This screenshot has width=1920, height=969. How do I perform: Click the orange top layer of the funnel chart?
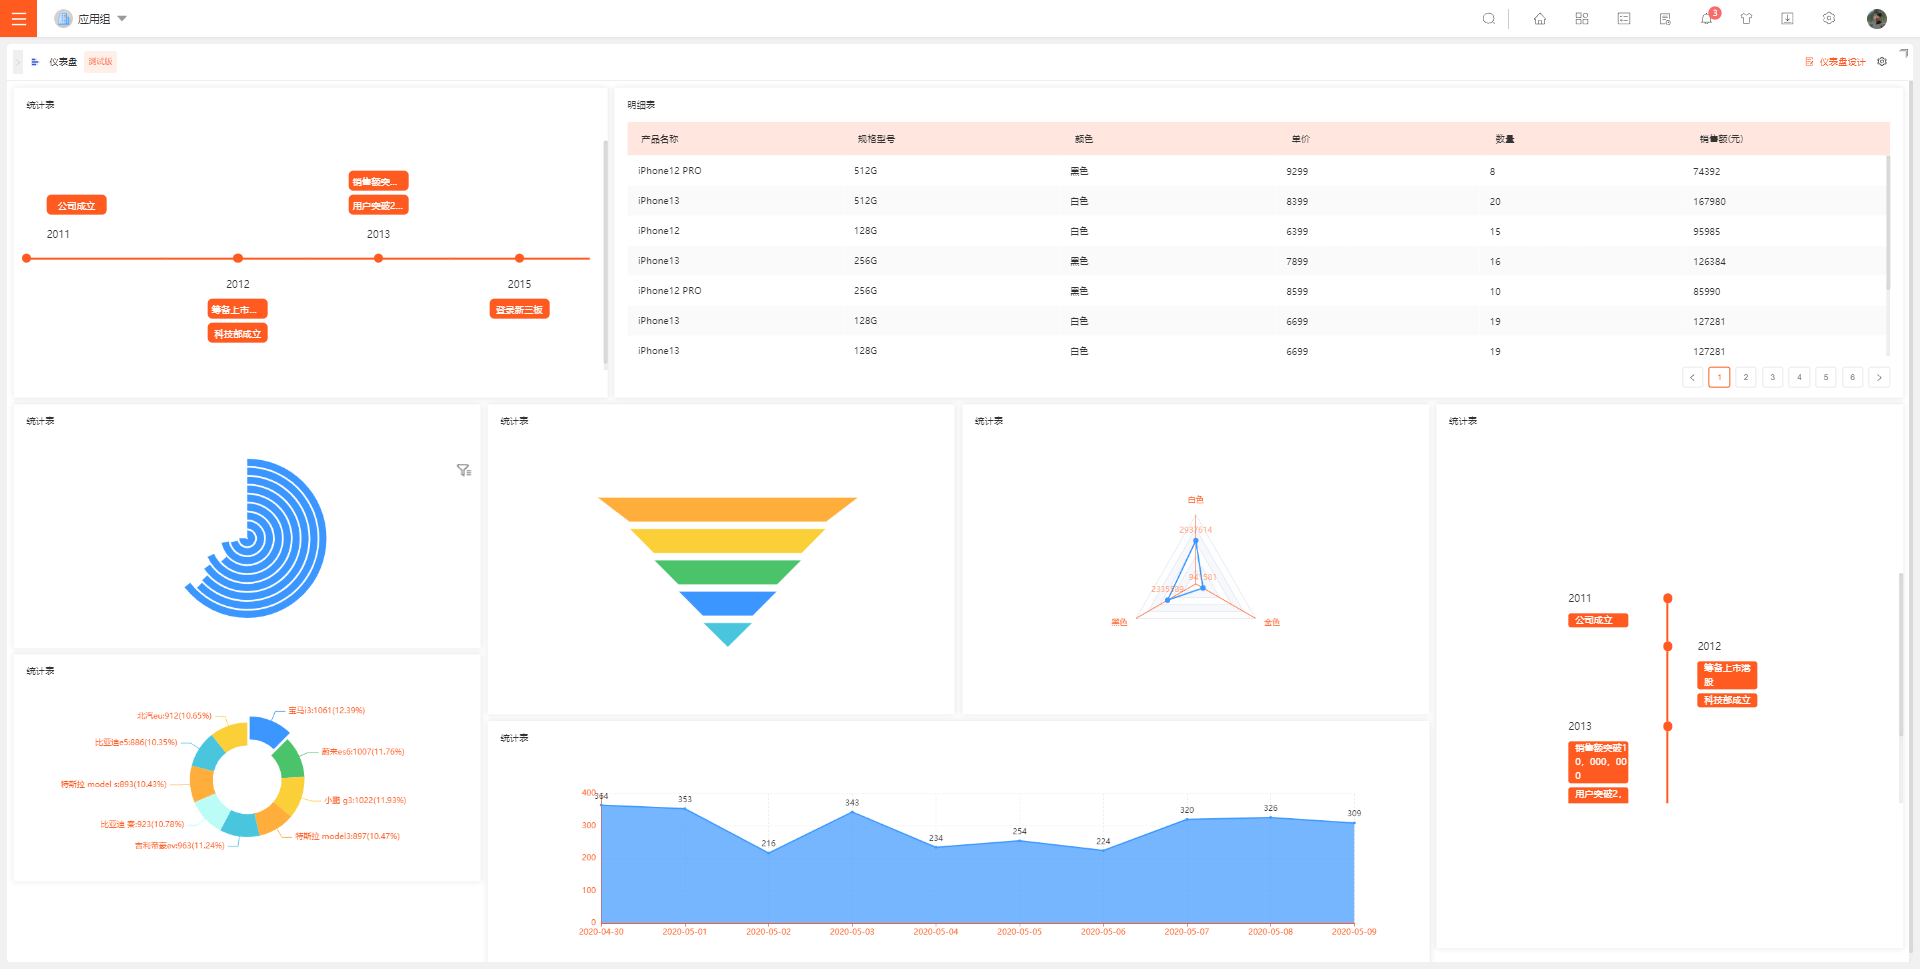727,509
